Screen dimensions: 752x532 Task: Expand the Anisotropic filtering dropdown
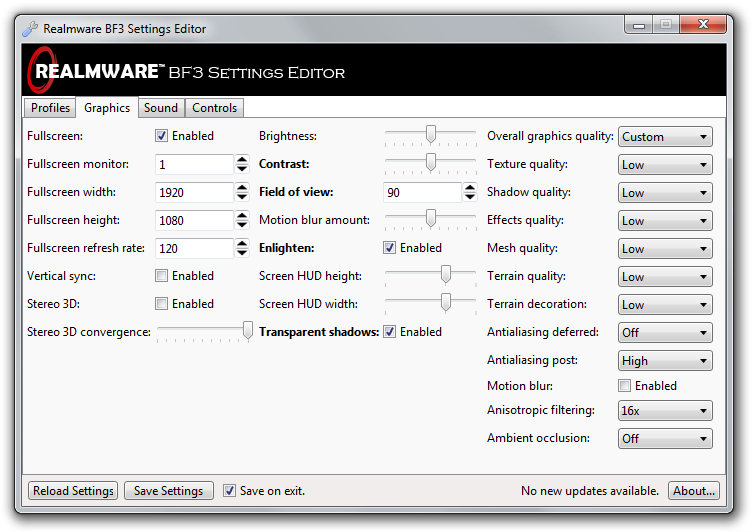665,411
